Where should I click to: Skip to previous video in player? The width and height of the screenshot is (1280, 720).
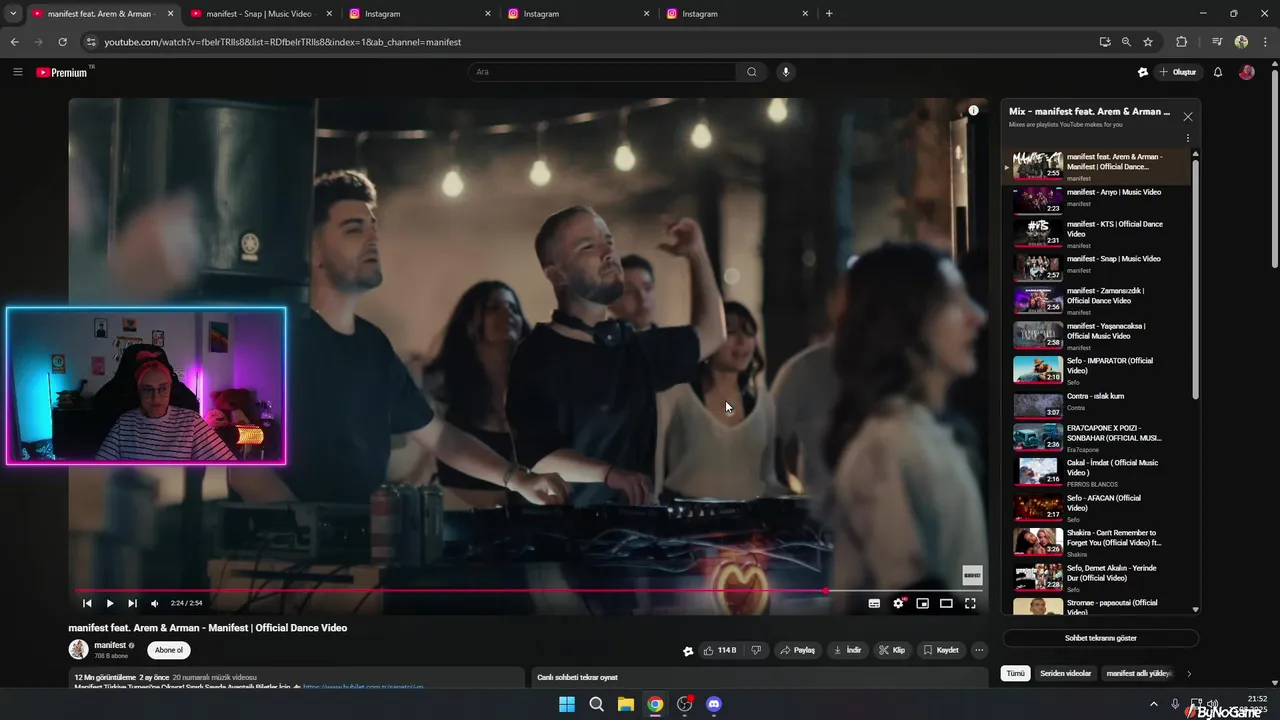click(x=87, y=603)
